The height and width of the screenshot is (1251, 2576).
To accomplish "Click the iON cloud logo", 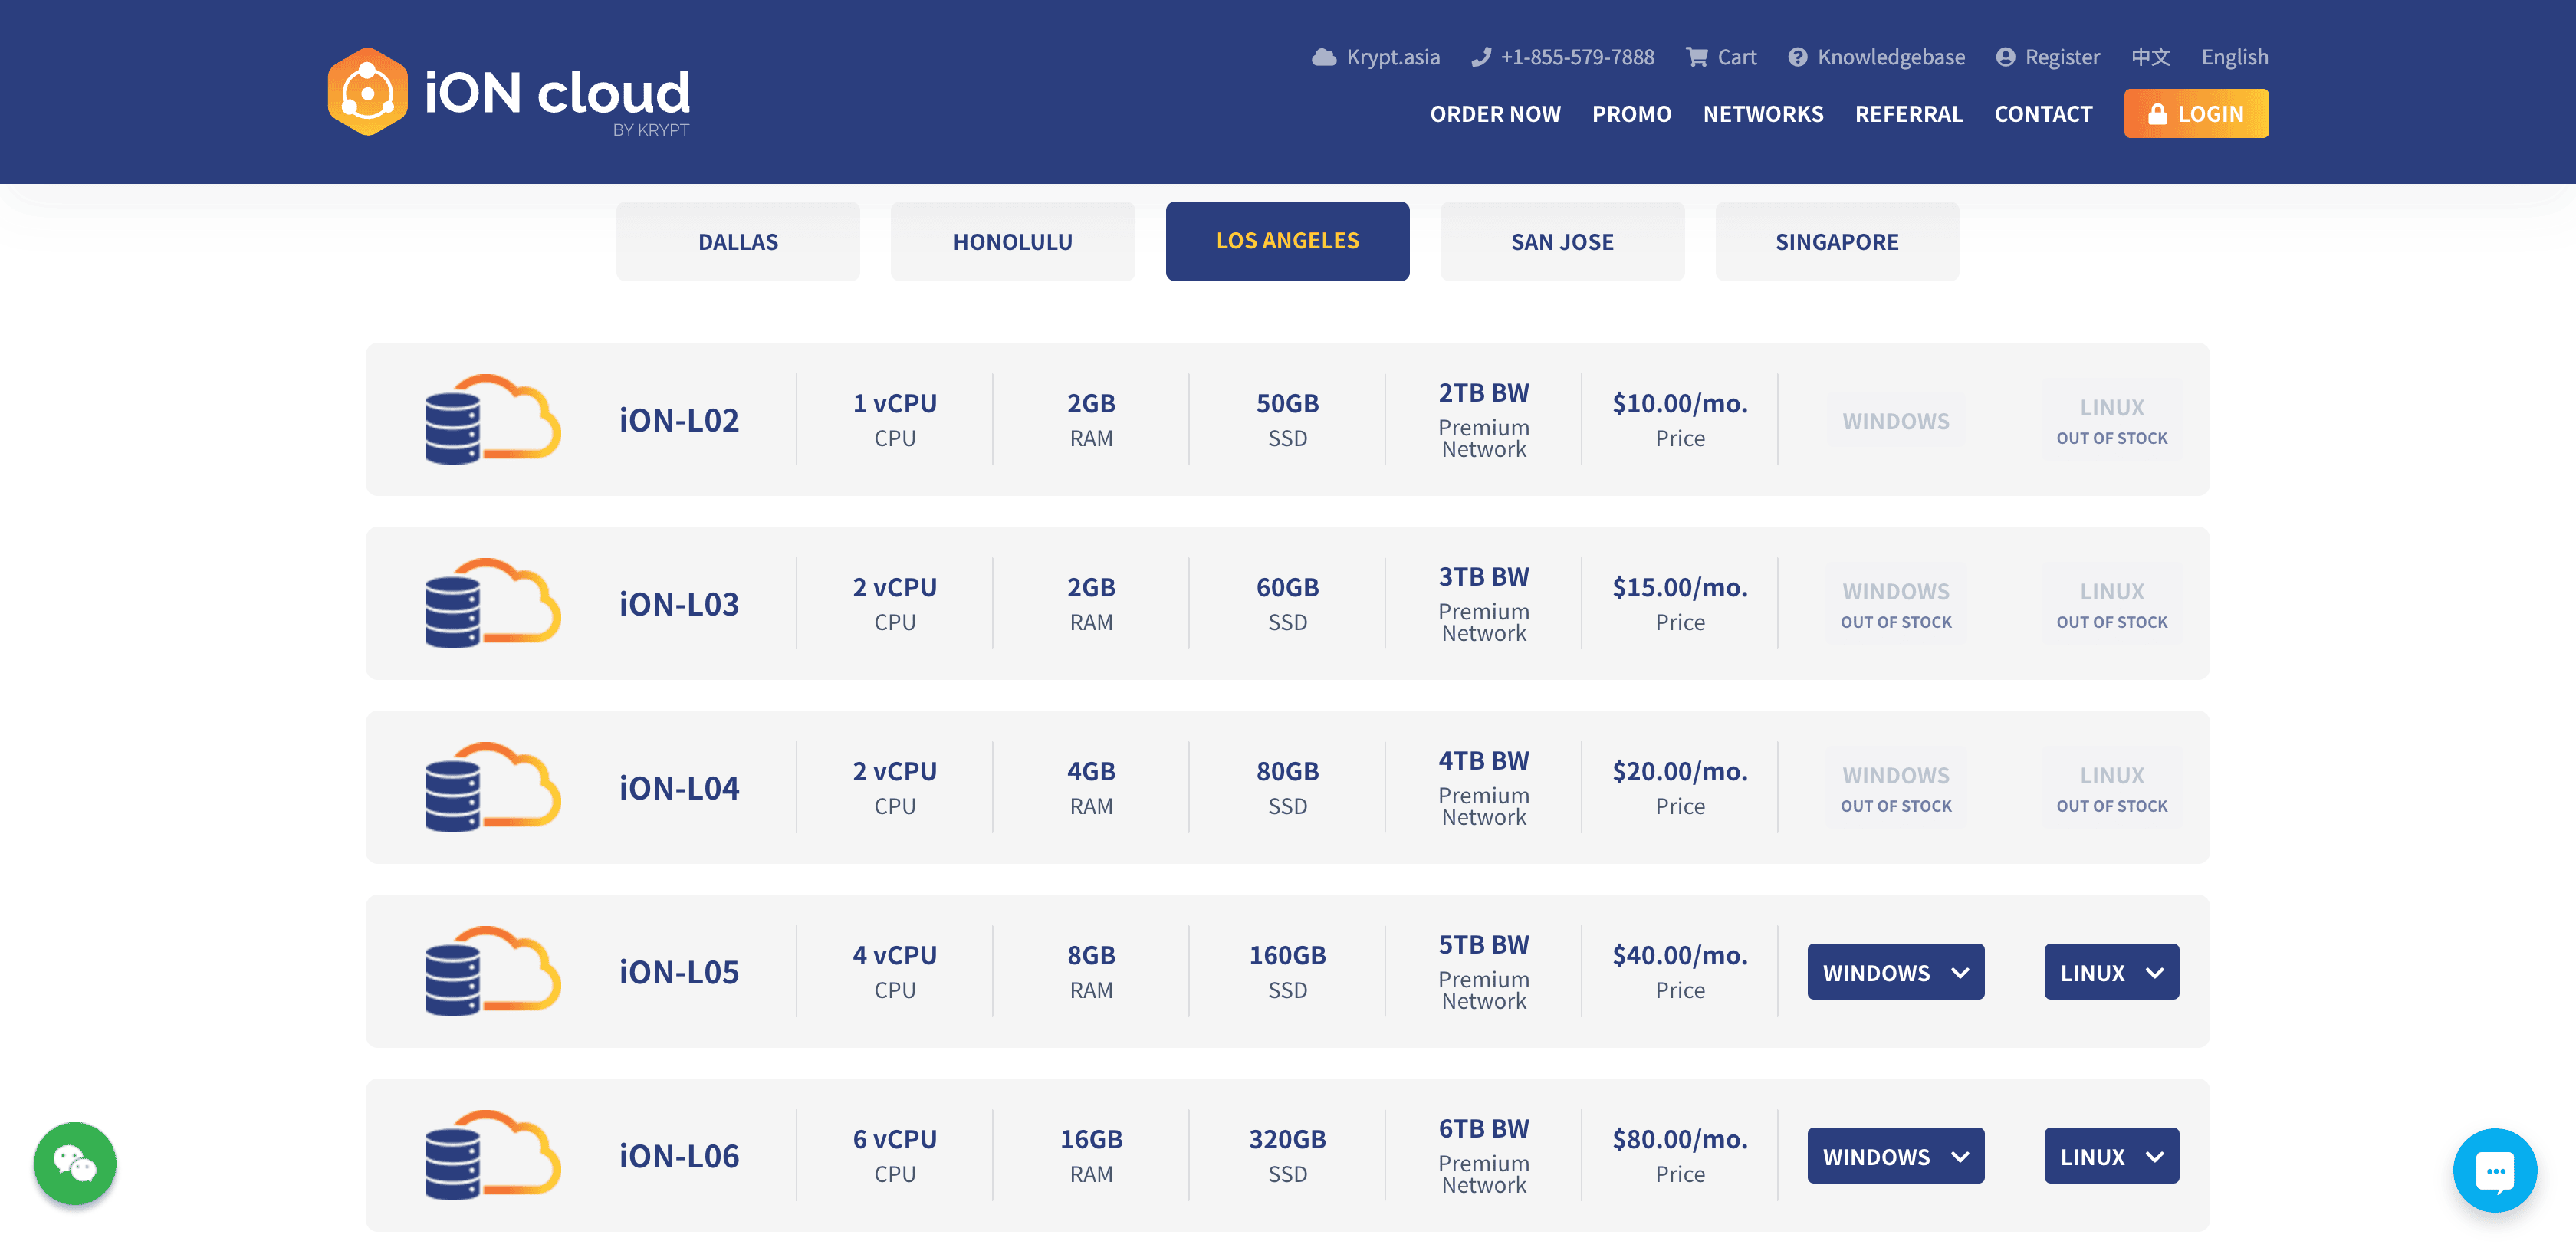I will tap(508, 92).
